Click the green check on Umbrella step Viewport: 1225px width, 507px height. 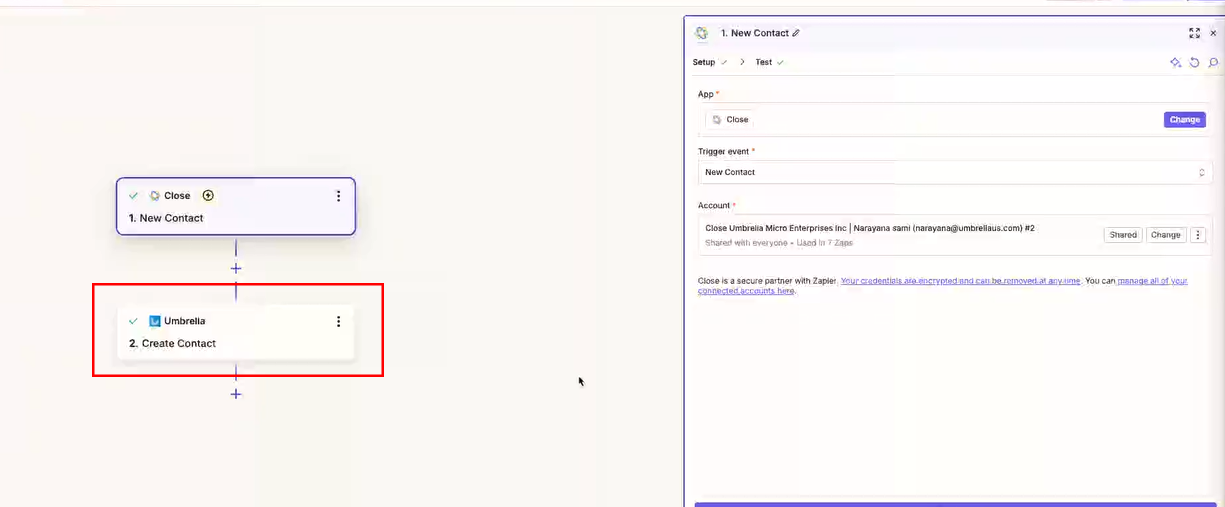pos(134,321)
